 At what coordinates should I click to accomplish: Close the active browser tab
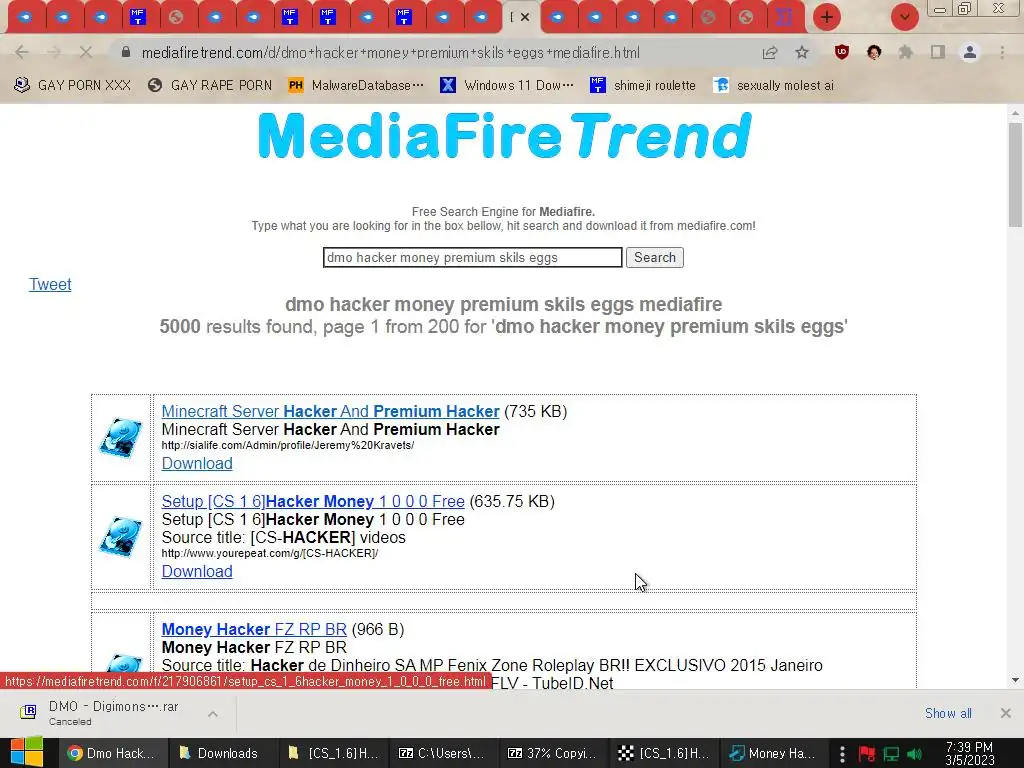[x=525, y=17]
